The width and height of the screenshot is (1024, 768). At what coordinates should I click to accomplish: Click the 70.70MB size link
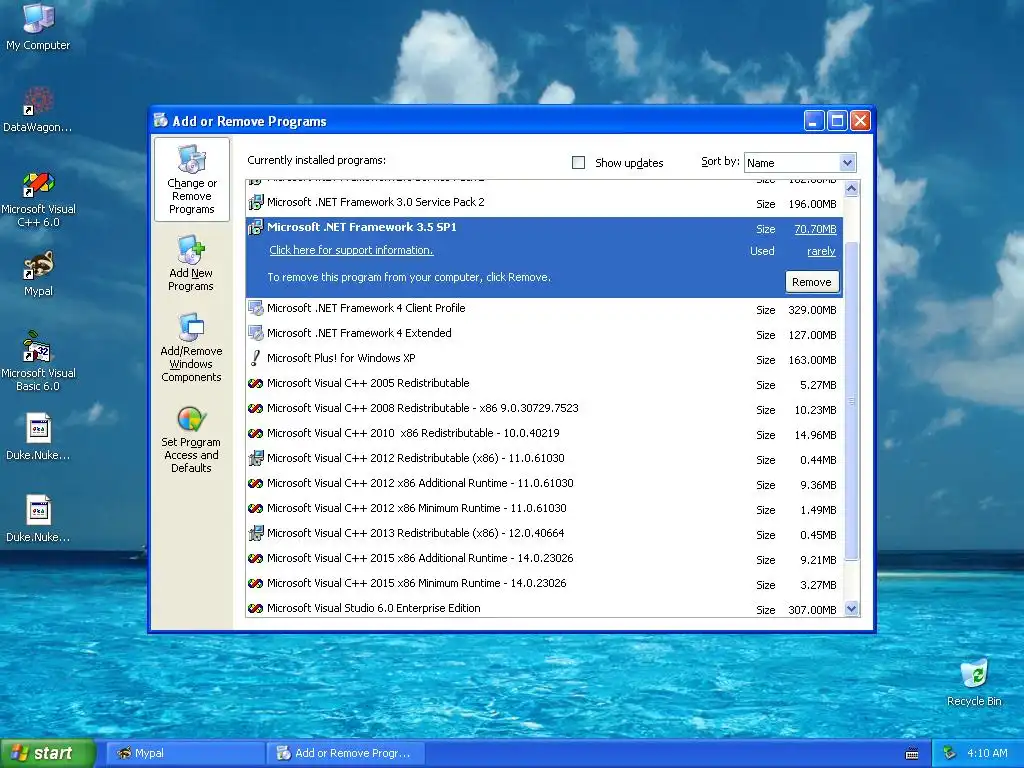click(x=815, y=229)
